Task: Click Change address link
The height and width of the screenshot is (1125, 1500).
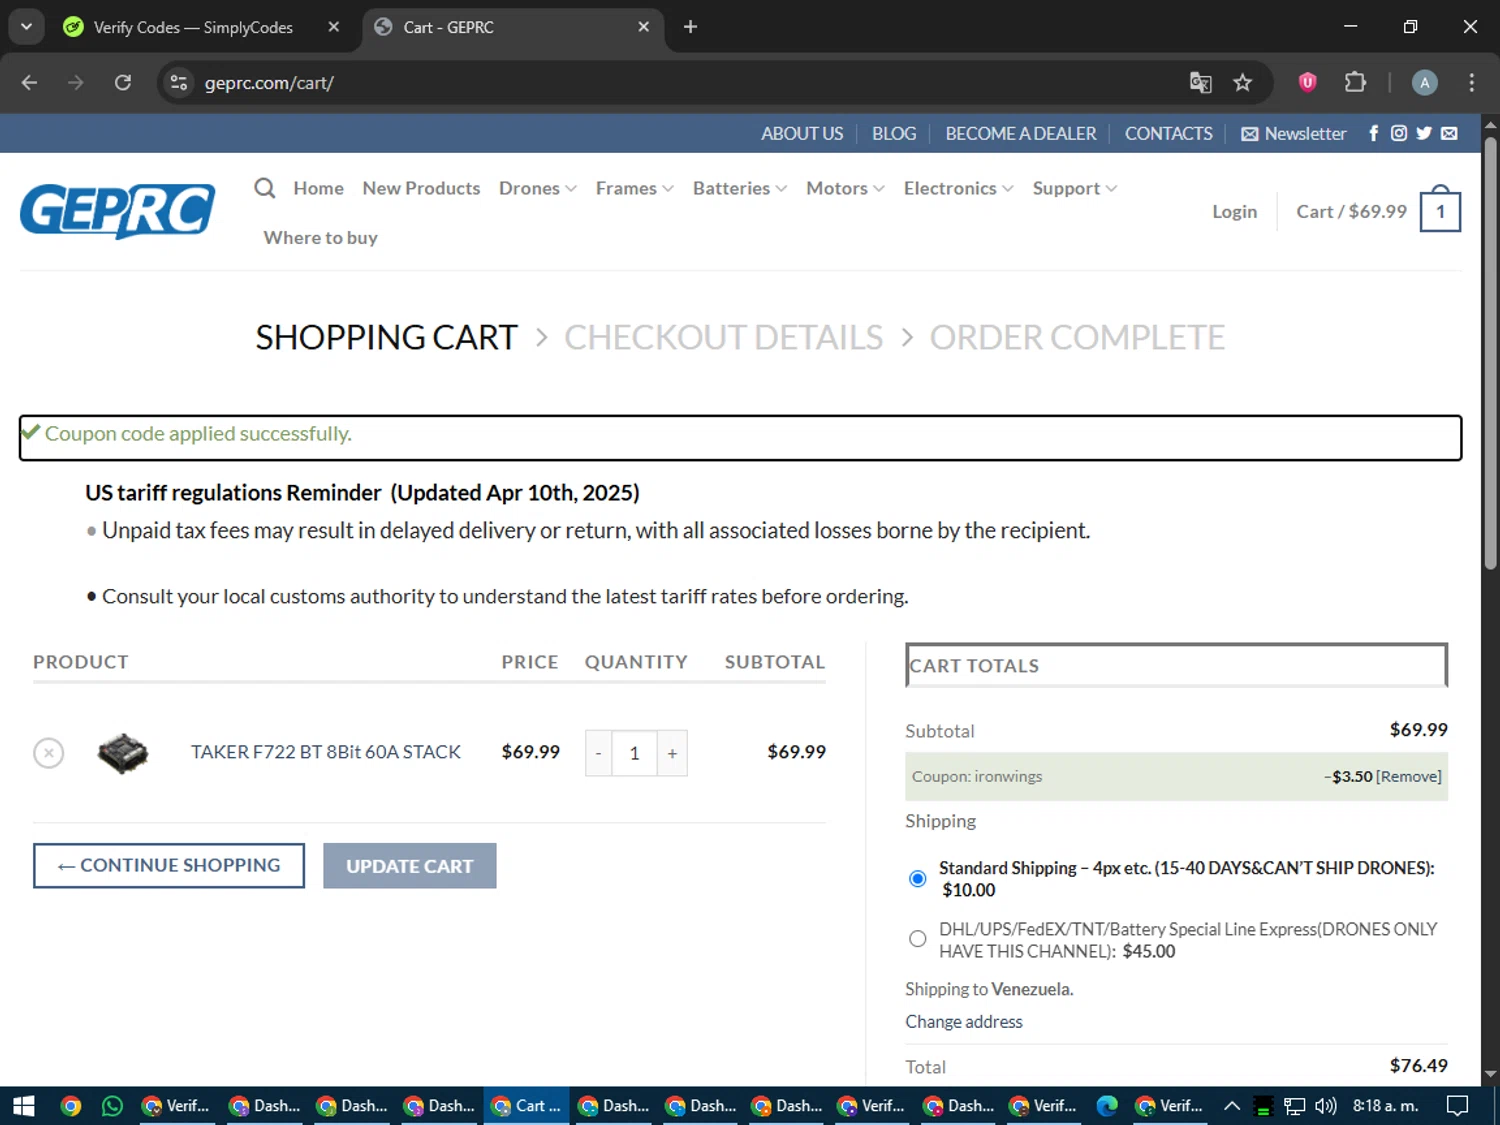Action: (964, 1021)
